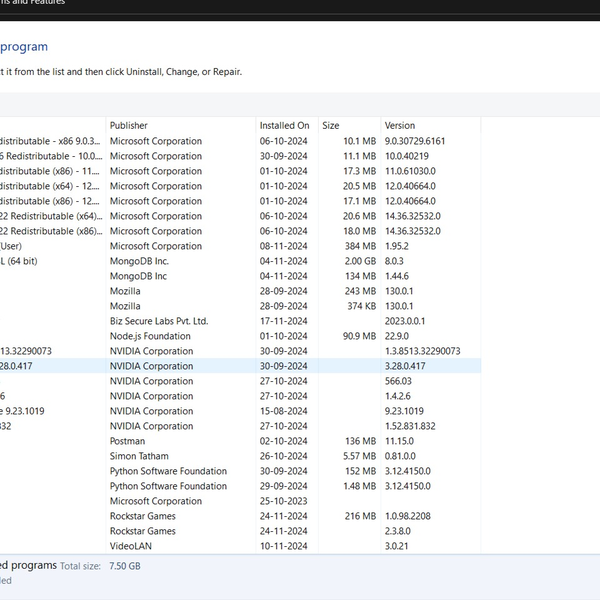Image resolution: width=600 pixels, height=600 pixels.
Task: Select the MongoDB Inc 134 MB row
Action: (138, 276)
